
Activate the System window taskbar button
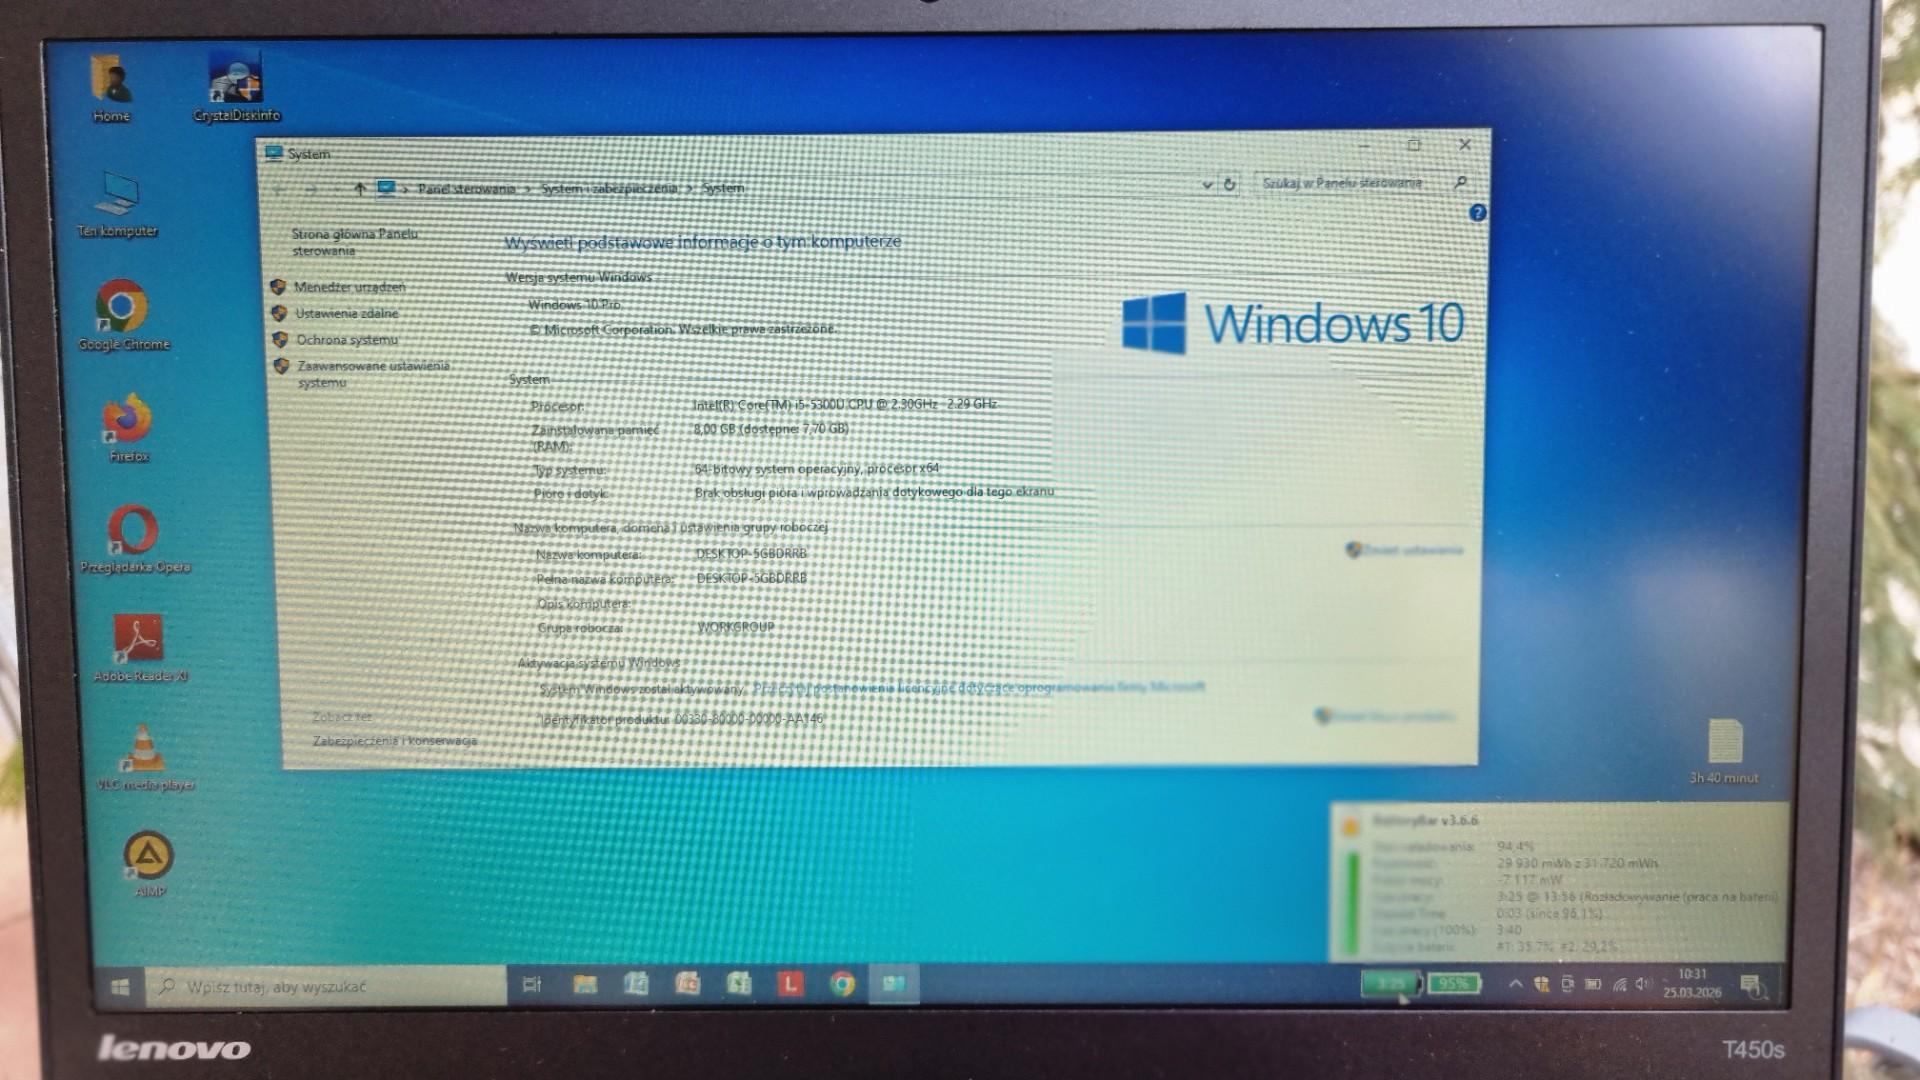[x=893, y=984]
